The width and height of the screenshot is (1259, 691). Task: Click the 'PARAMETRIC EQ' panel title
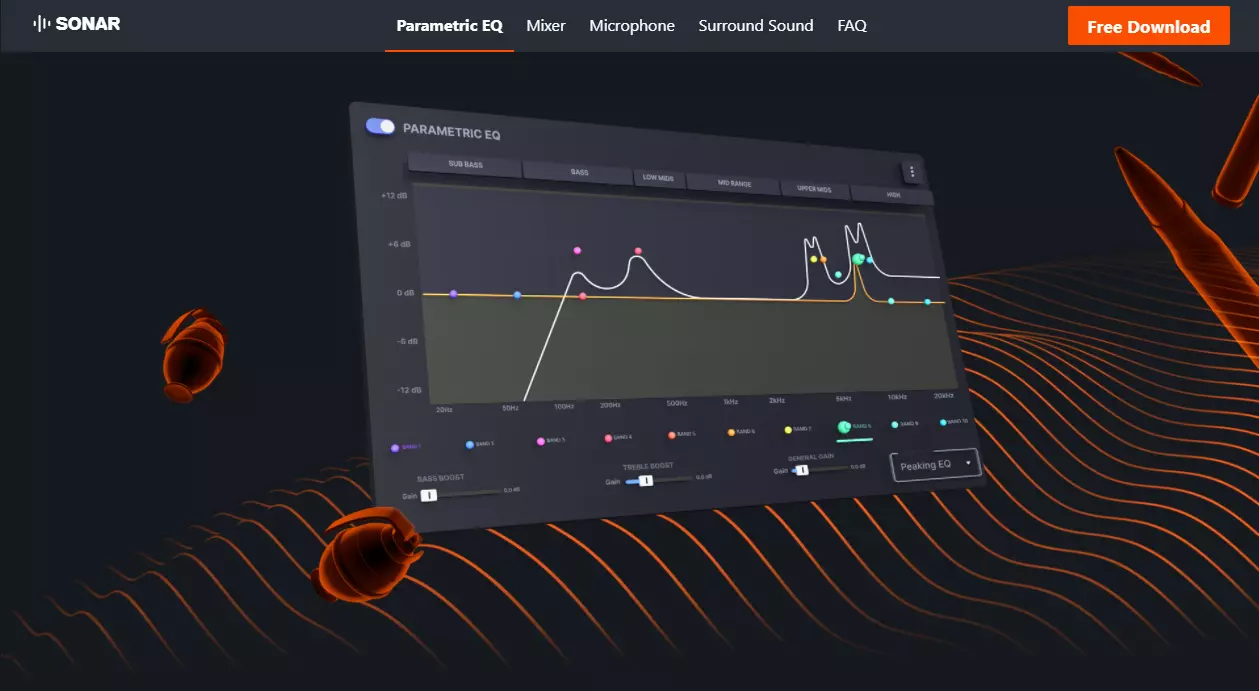coord(452,130)
